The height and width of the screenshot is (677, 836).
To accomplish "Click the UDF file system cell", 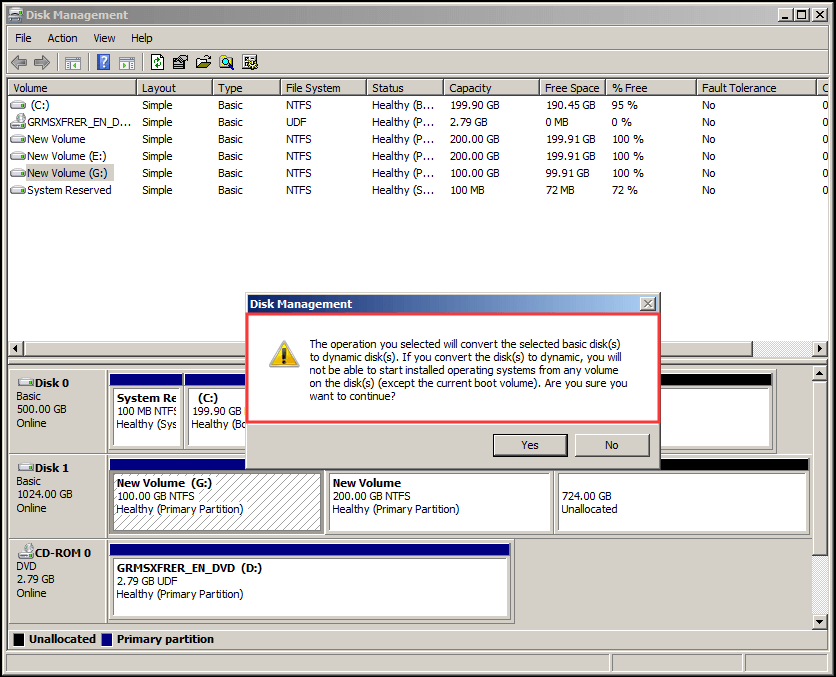I will coord(296,122).
